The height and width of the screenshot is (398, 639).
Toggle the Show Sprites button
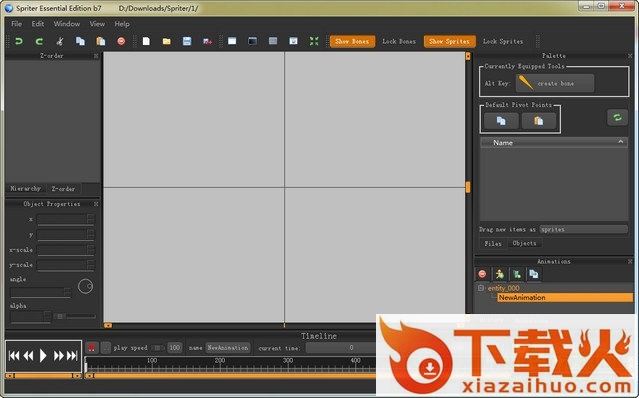tap(450, 41)
